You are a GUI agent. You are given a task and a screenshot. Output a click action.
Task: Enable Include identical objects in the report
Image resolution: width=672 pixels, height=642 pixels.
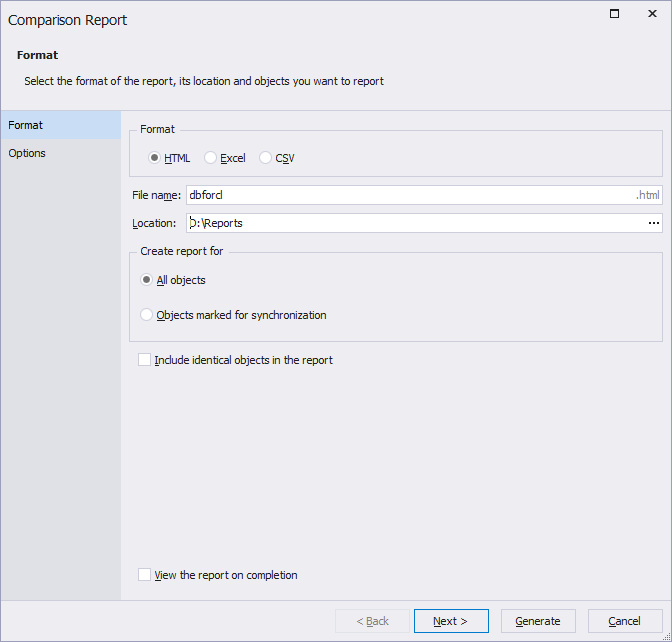(145, 360)
